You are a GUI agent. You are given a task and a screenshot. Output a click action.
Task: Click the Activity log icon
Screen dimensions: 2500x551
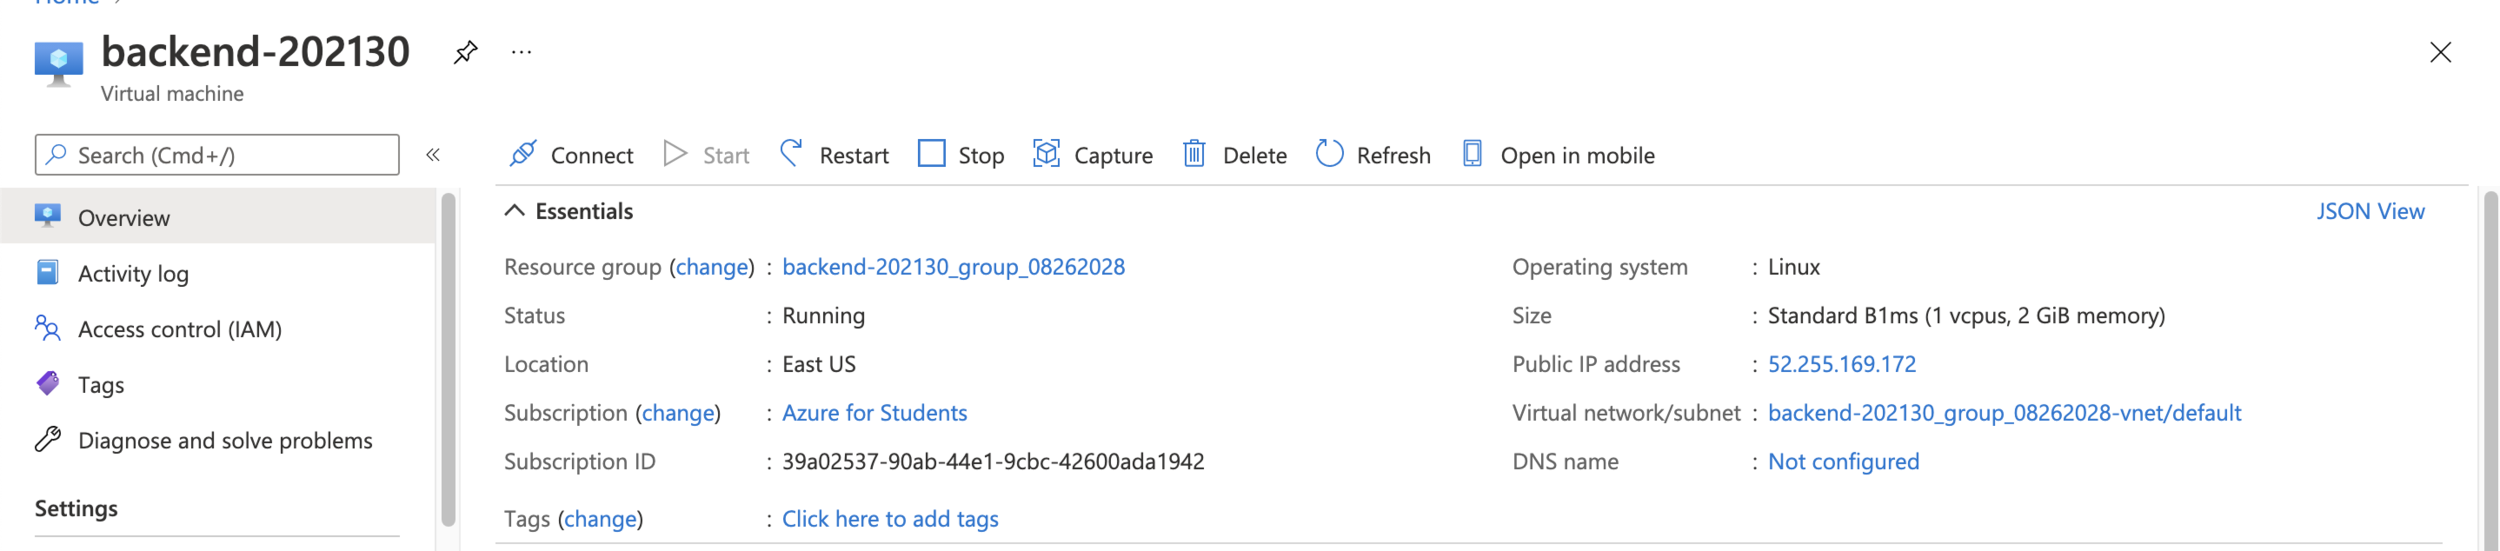tap(47, 272)
